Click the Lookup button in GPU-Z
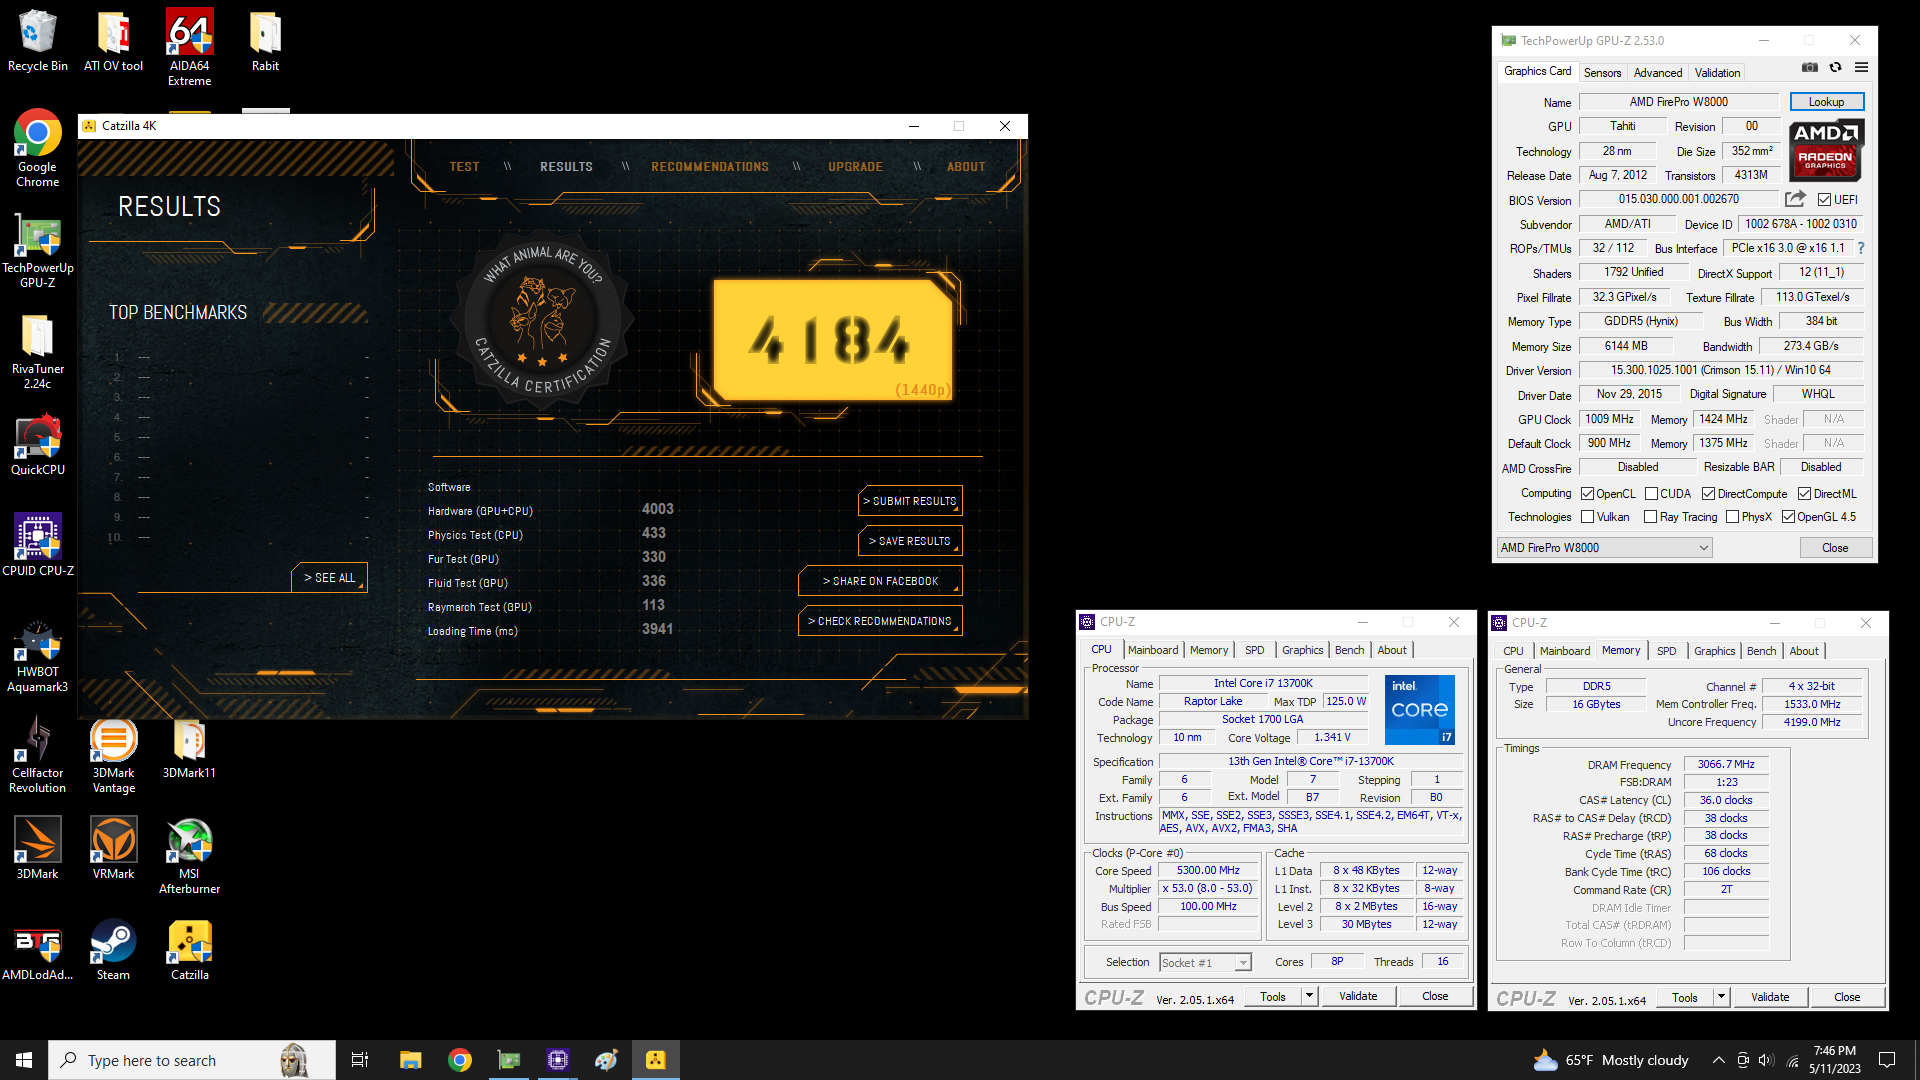Viewport: 1920px width, 1080px height. (x=1826, y=102)
